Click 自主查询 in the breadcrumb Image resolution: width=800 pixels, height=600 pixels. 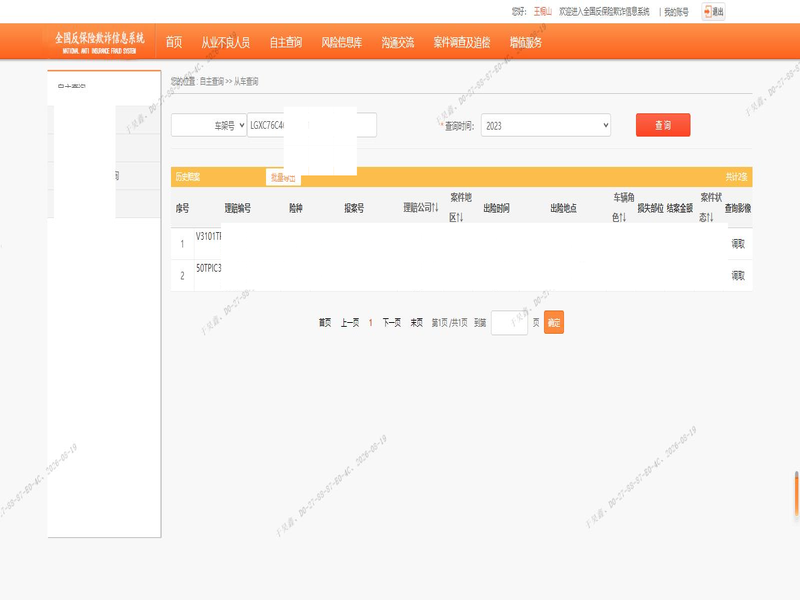[211, 82]
